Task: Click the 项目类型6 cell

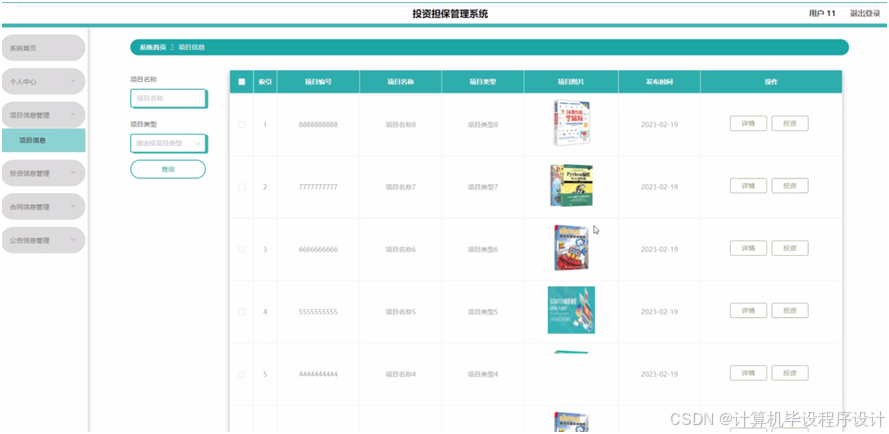Action: coord(482,250)
